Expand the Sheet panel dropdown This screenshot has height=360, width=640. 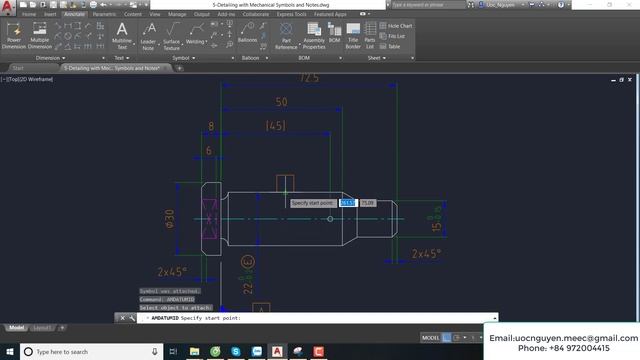pyautogui.click(x=376, y=58)
